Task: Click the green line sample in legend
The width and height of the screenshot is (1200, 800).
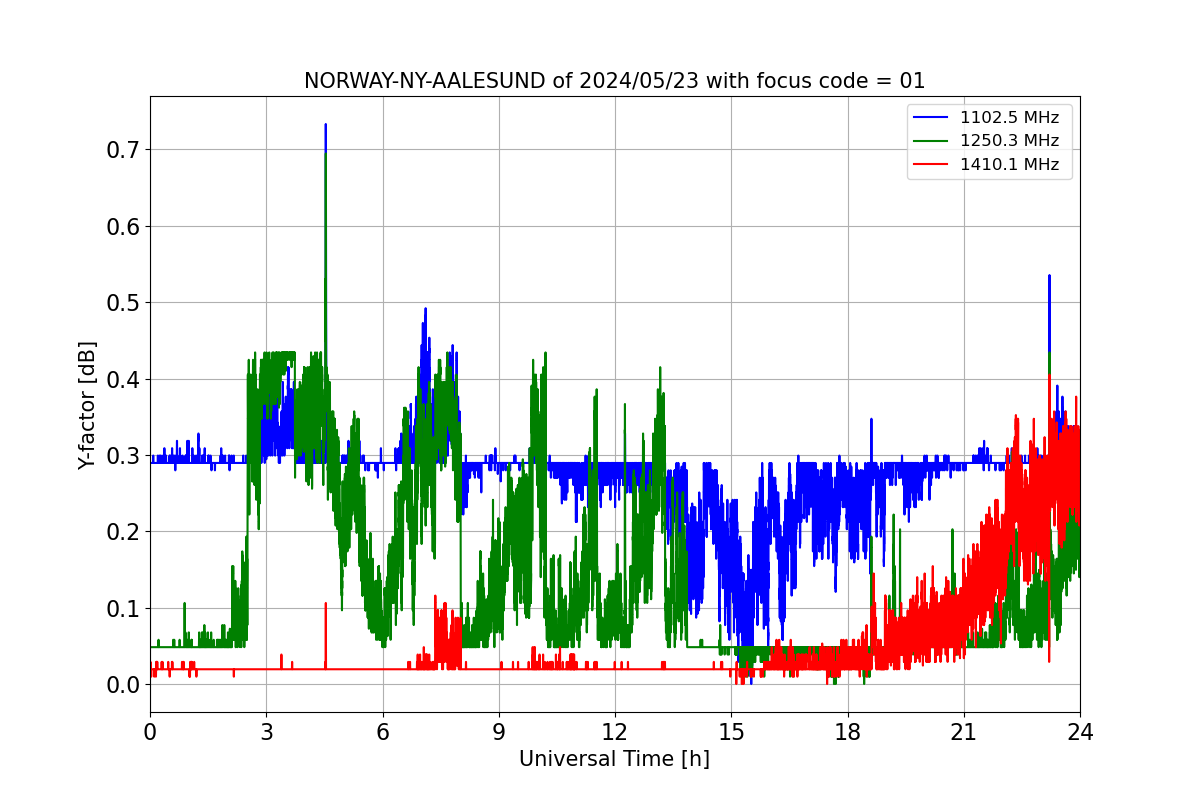Action: click(x=932, y=141)
